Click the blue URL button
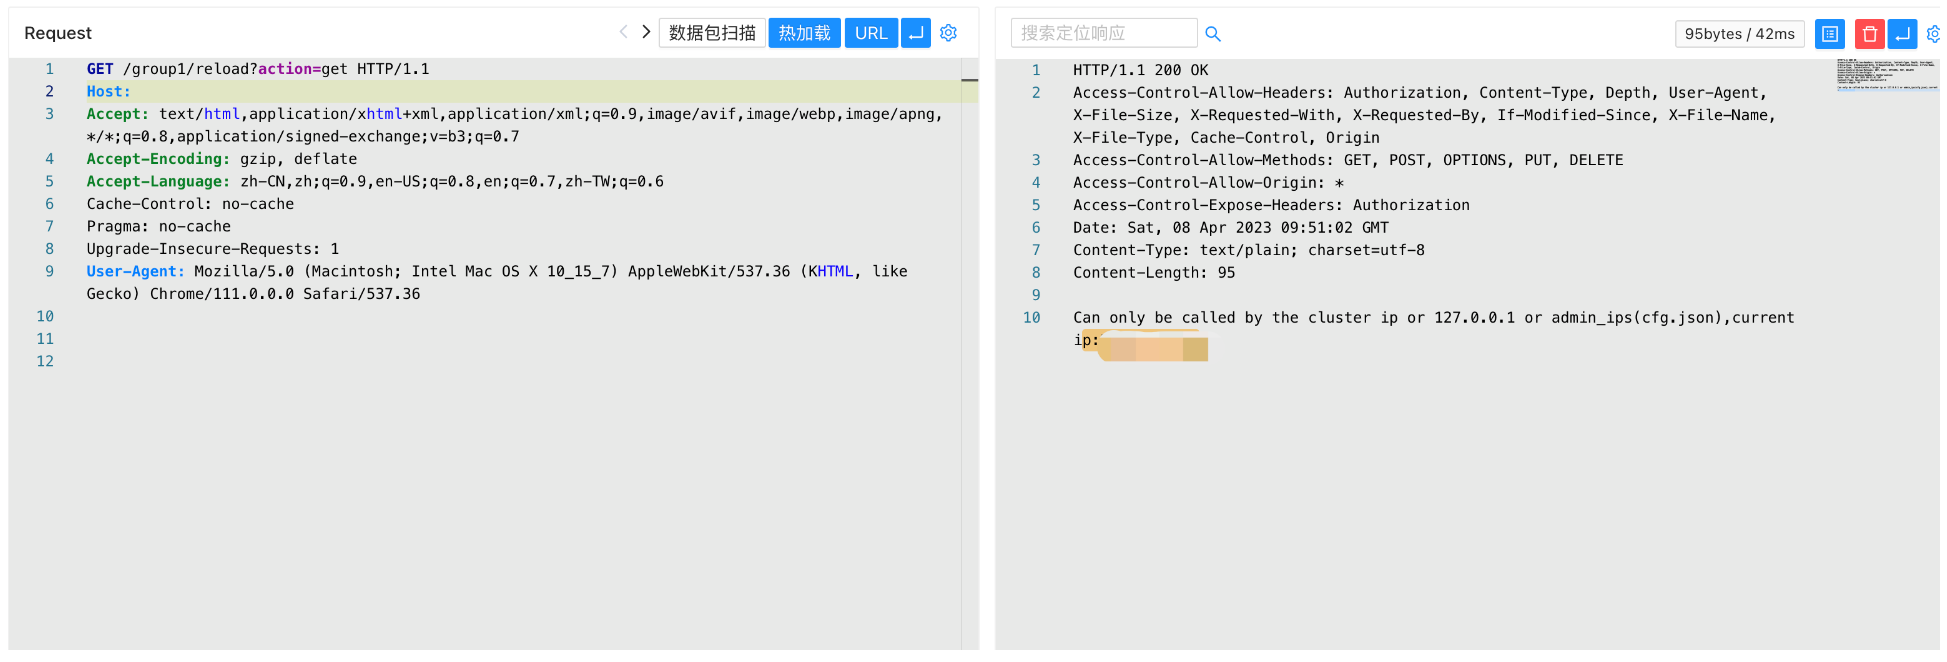The height and width of the screenshot is (662, 1947). point(870,33)
